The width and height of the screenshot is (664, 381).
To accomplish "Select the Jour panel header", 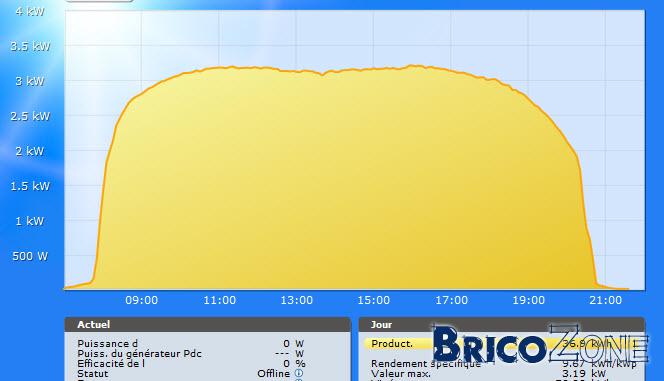I will click(x=501, y=324).
